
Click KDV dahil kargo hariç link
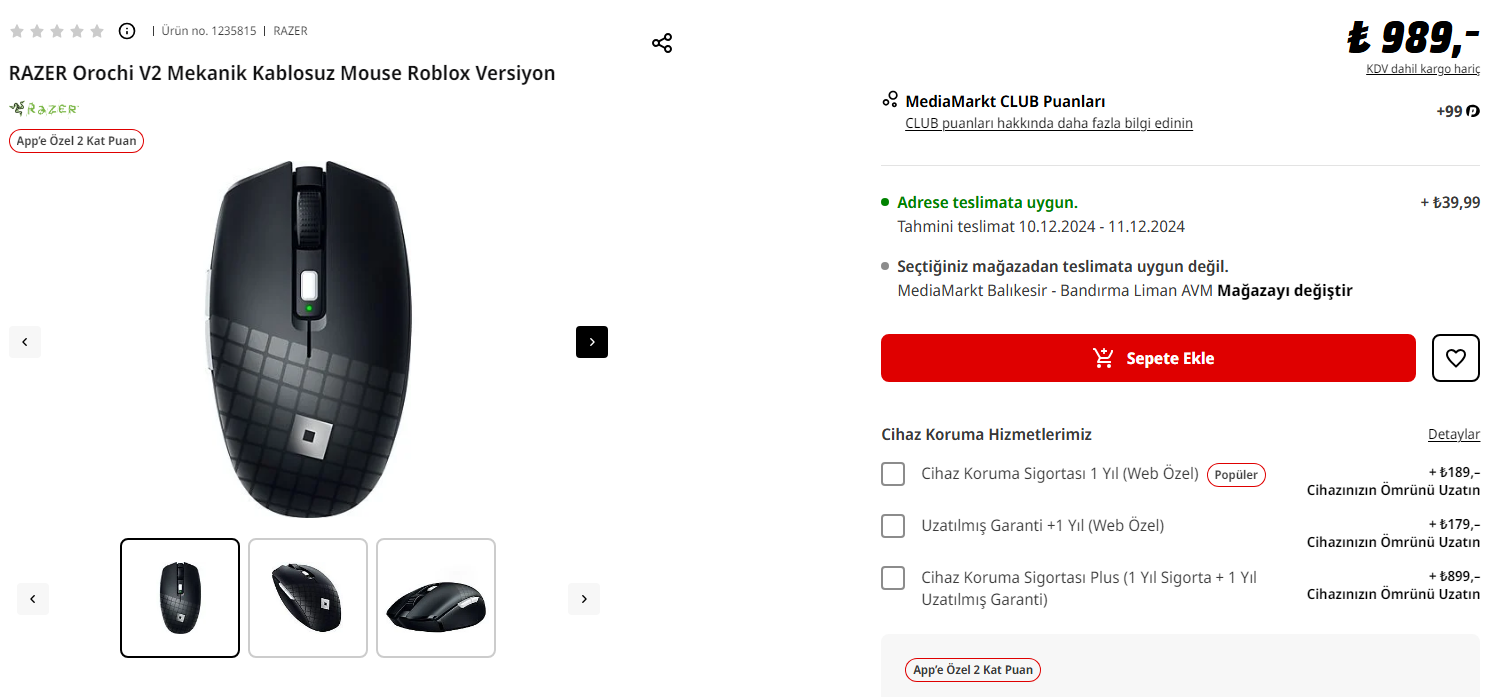[1423, 69]
